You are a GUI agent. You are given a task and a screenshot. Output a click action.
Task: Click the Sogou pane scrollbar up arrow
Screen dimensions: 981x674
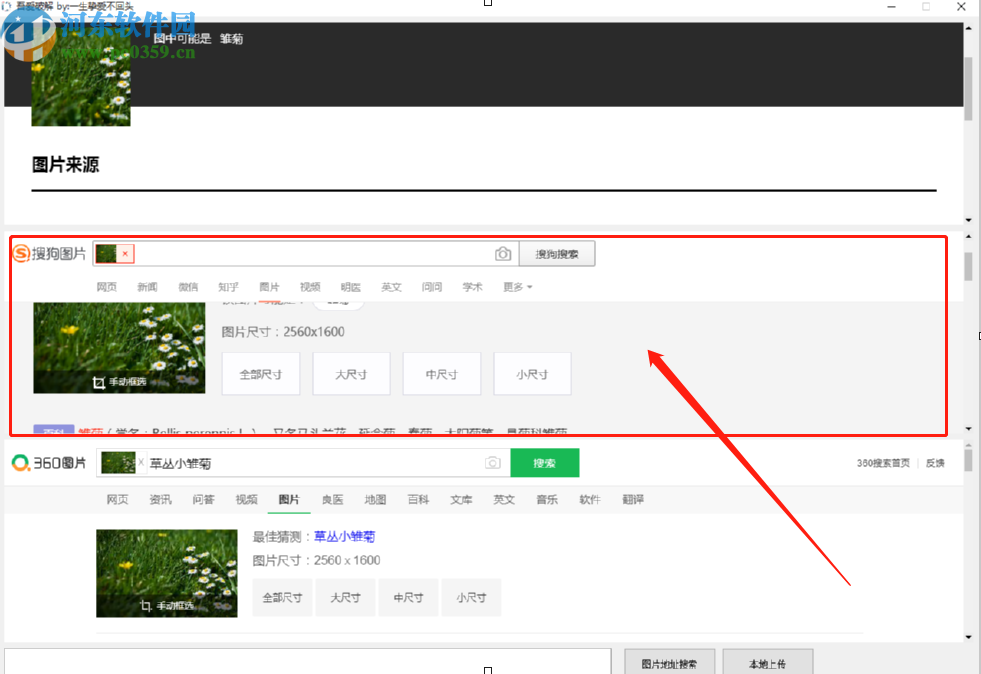click(x=968, y=237)
